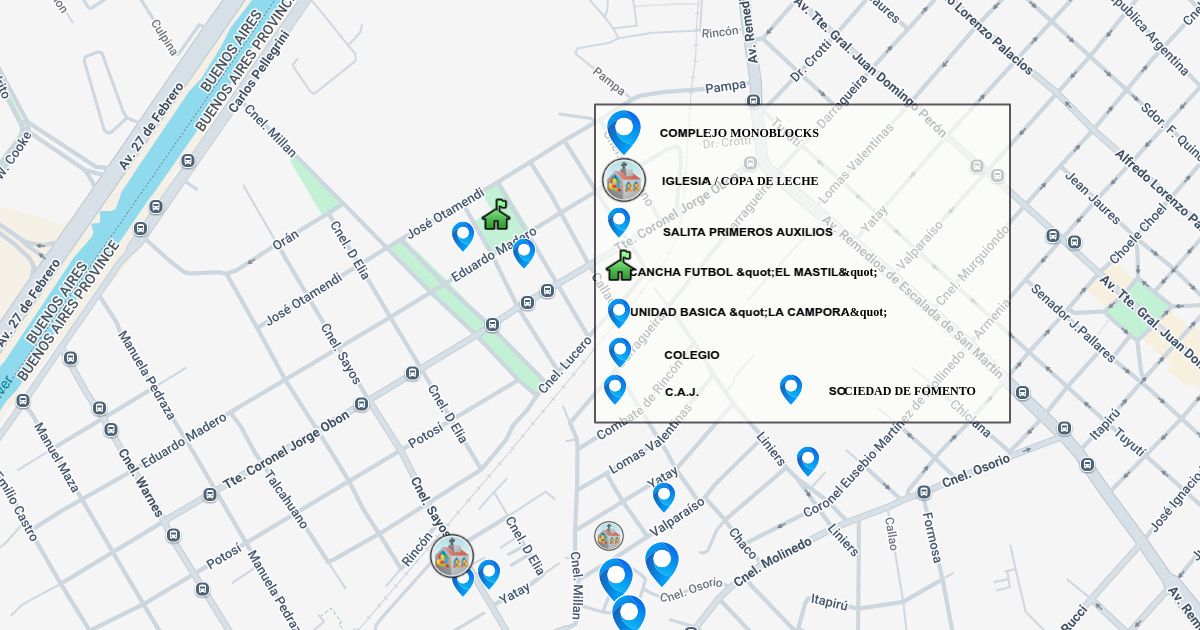Click the blue pin beside COMPLEJO MONOBLOCKS legend entry
Image resolution: width=1200 pixels, height=630 pixels.
(x=623, y=130)
